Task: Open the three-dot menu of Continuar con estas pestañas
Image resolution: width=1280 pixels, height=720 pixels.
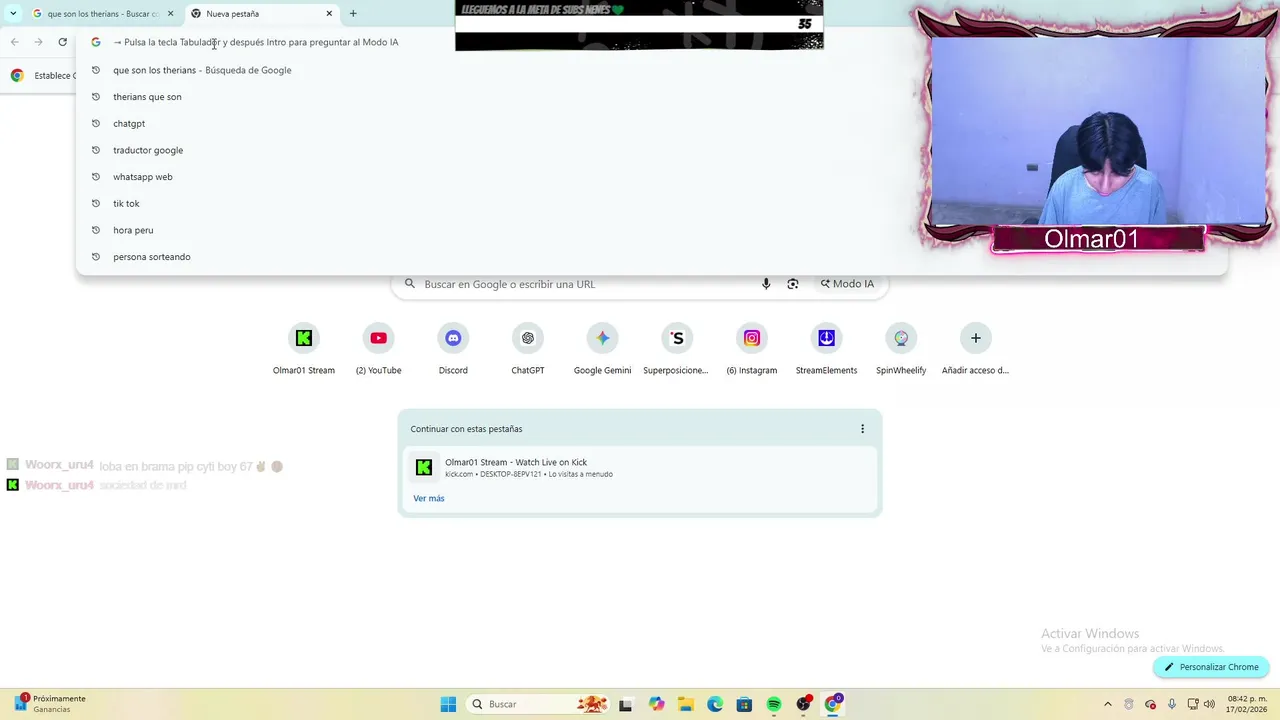Action: 862,429
